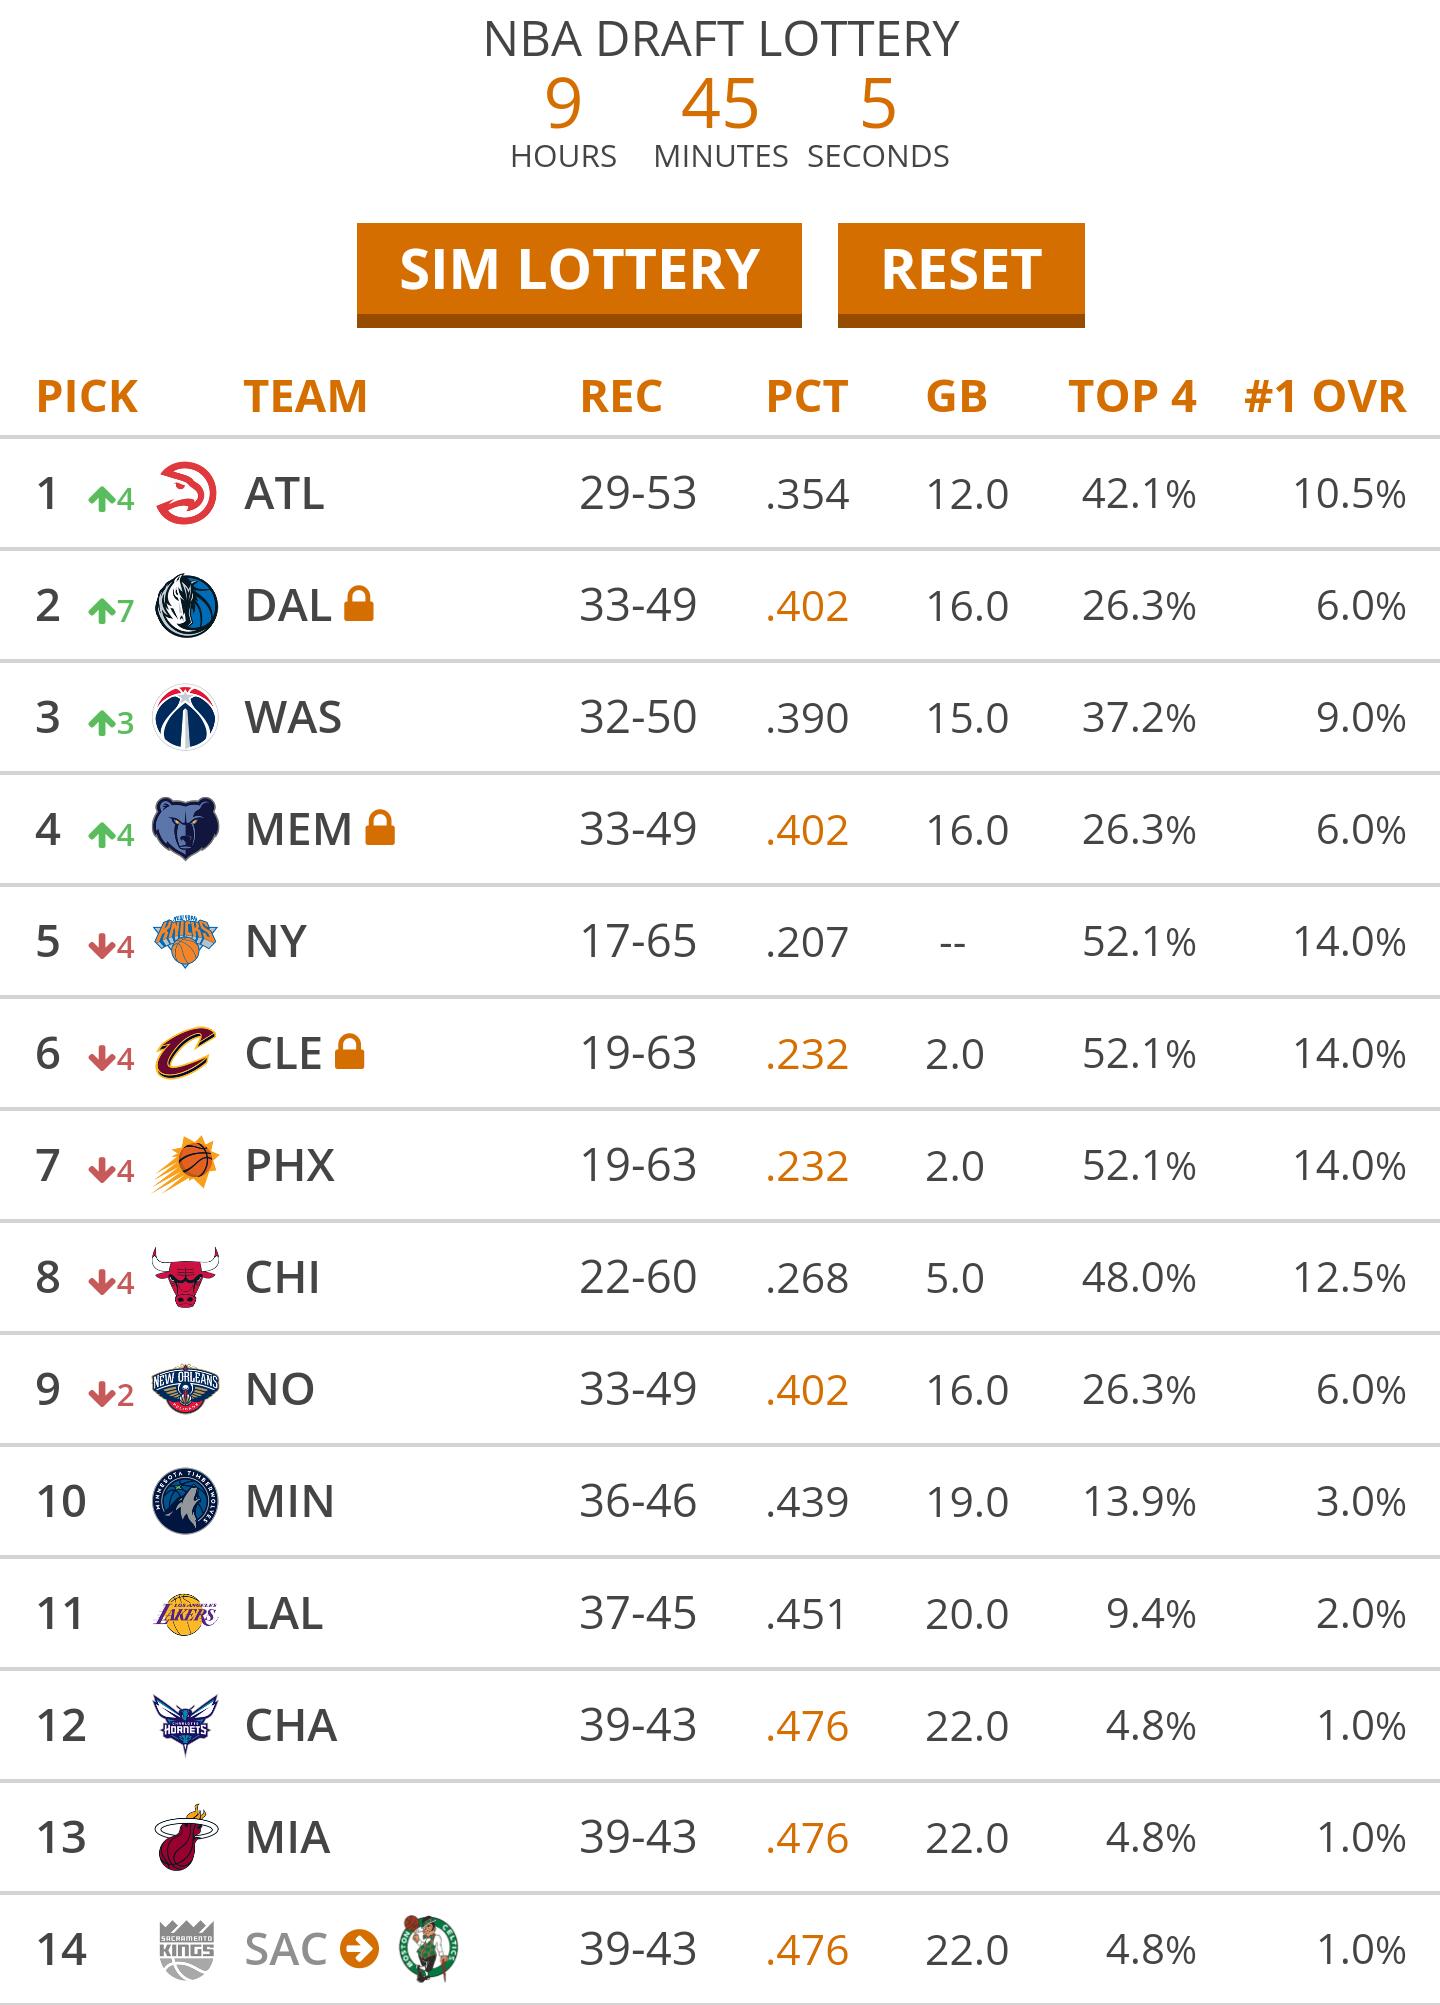Unlock the CLE pick lock
1440x2005 pixels.
coord(349,1052)
